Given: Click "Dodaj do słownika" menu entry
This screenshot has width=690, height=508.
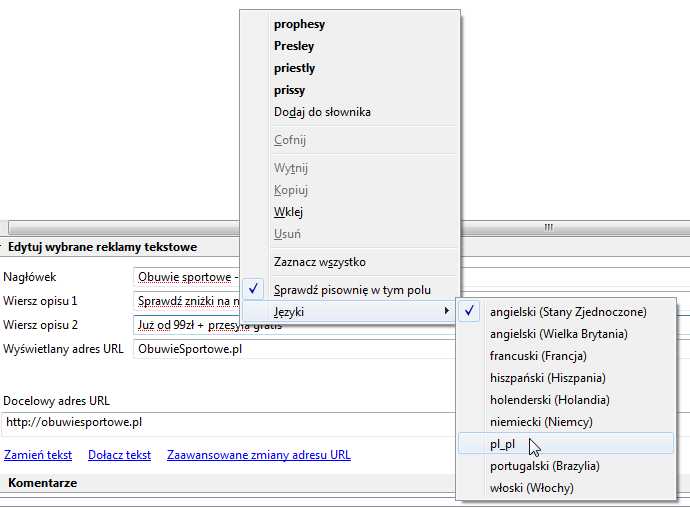Looking at the screenshot, I should pyautogui.click(x=322, y=112).
